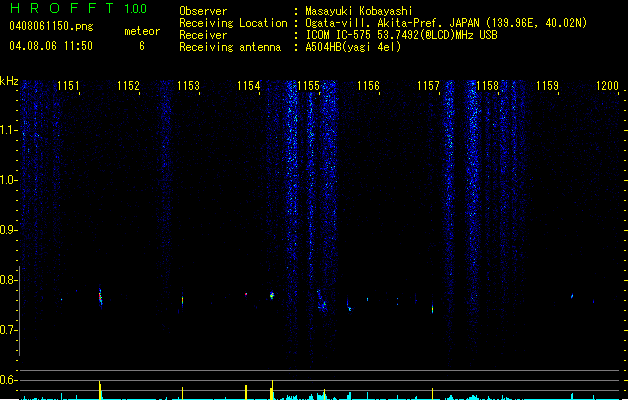Click observer name Masayuki Kobayashi

[x=359, y=11]
